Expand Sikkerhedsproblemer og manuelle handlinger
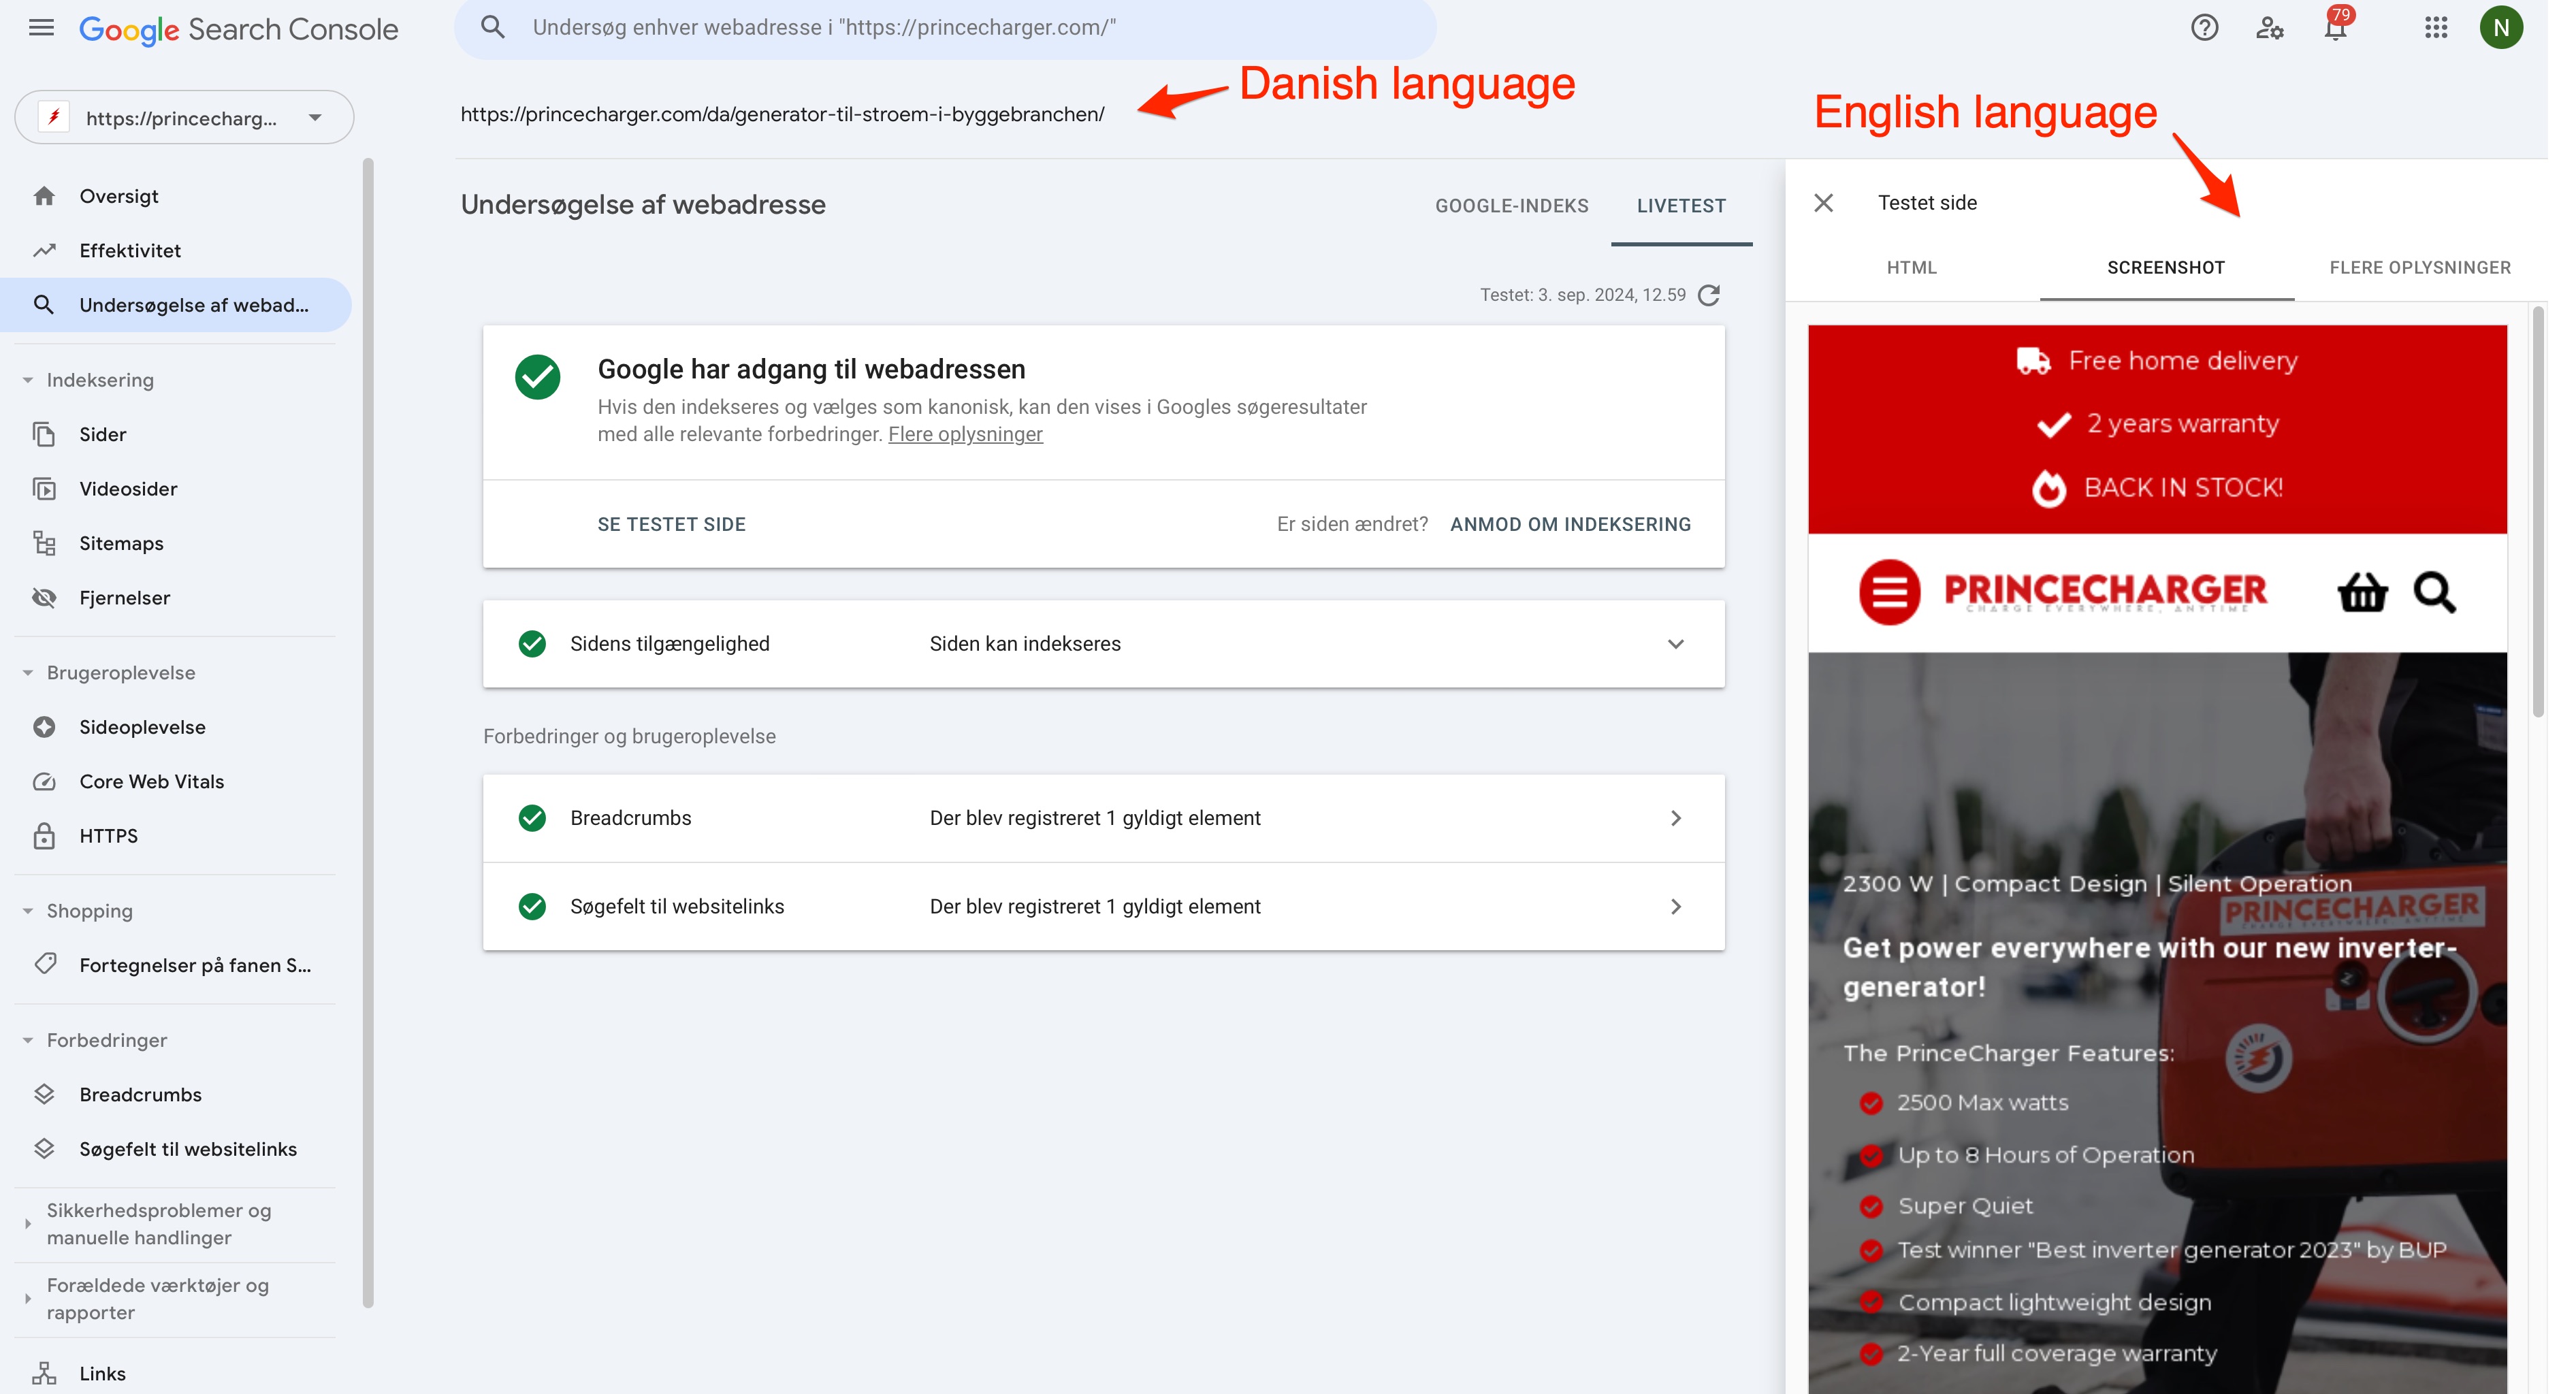2576x1394 pixels. pyautogui.click(x=28, y=1223)
